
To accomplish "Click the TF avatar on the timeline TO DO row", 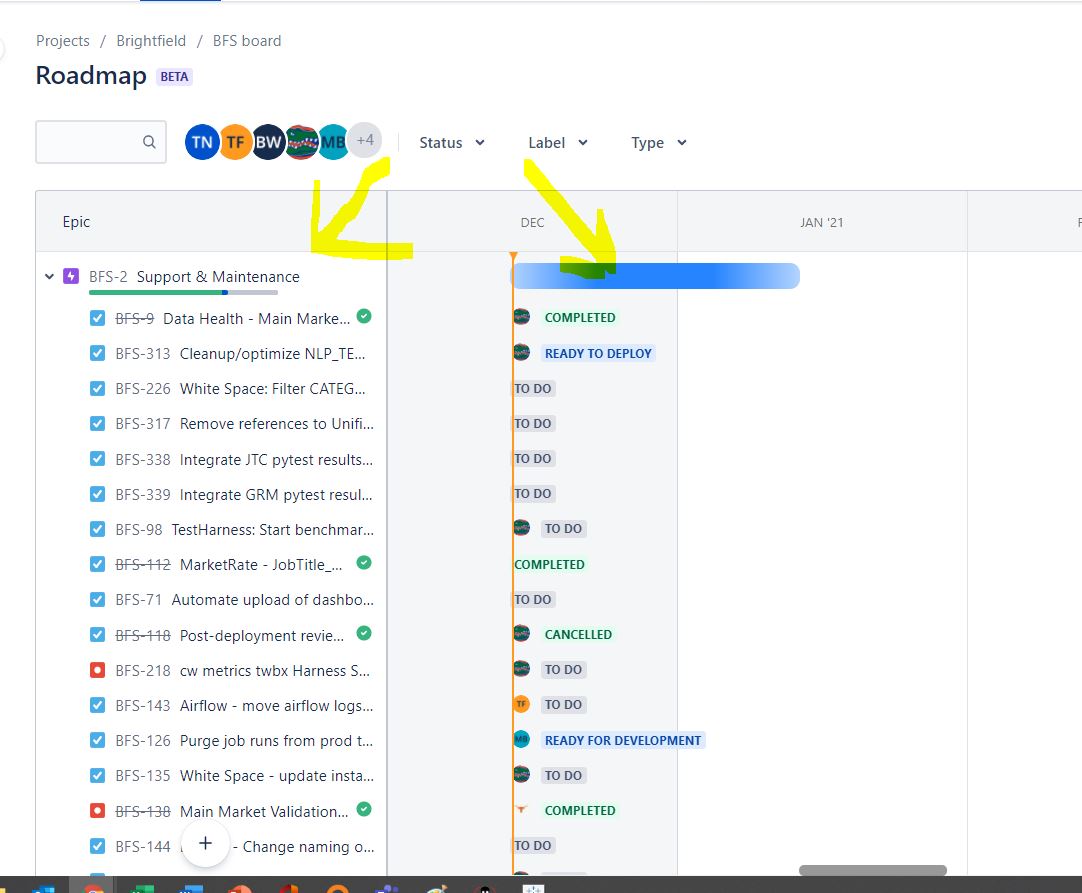I will pos(521,704).
